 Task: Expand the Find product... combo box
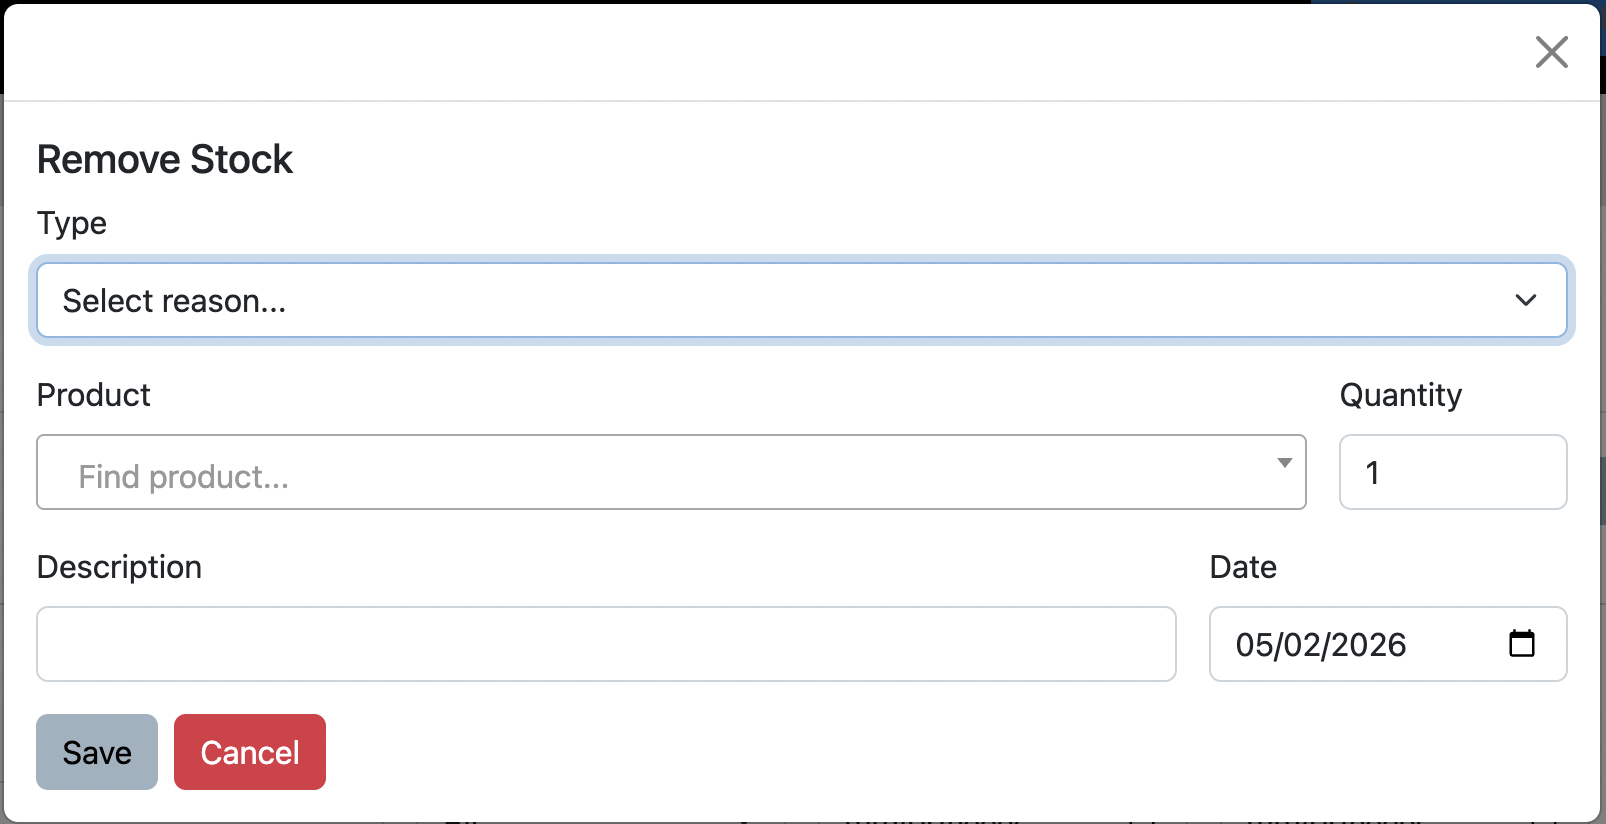coord(671,472)
